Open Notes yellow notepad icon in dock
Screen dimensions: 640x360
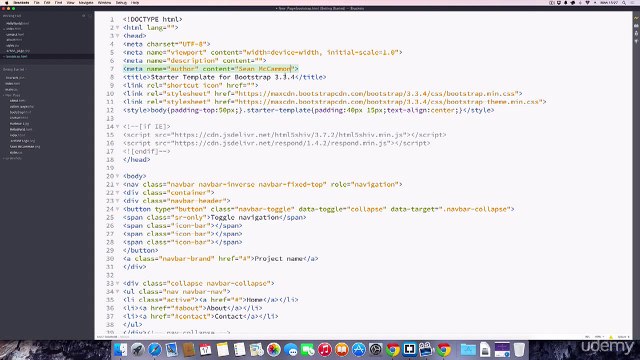pyautogui.click(x=223, y=350)
